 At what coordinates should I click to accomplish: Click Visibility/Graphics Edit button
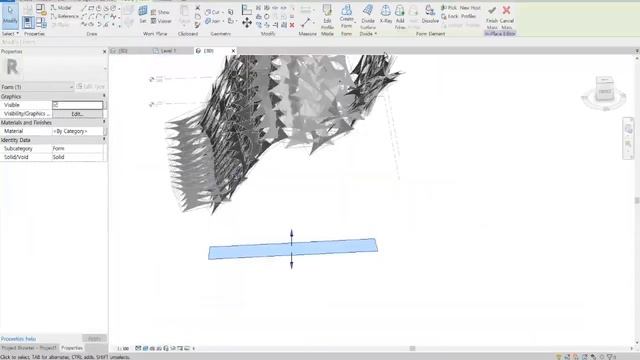click(78, 114)
